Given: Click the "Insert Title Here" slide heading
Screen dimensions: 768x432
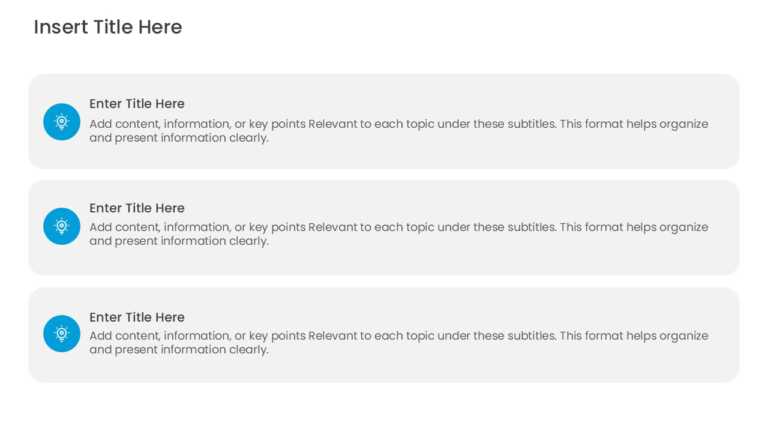Looking at the screenshot, I should (108, 27).
